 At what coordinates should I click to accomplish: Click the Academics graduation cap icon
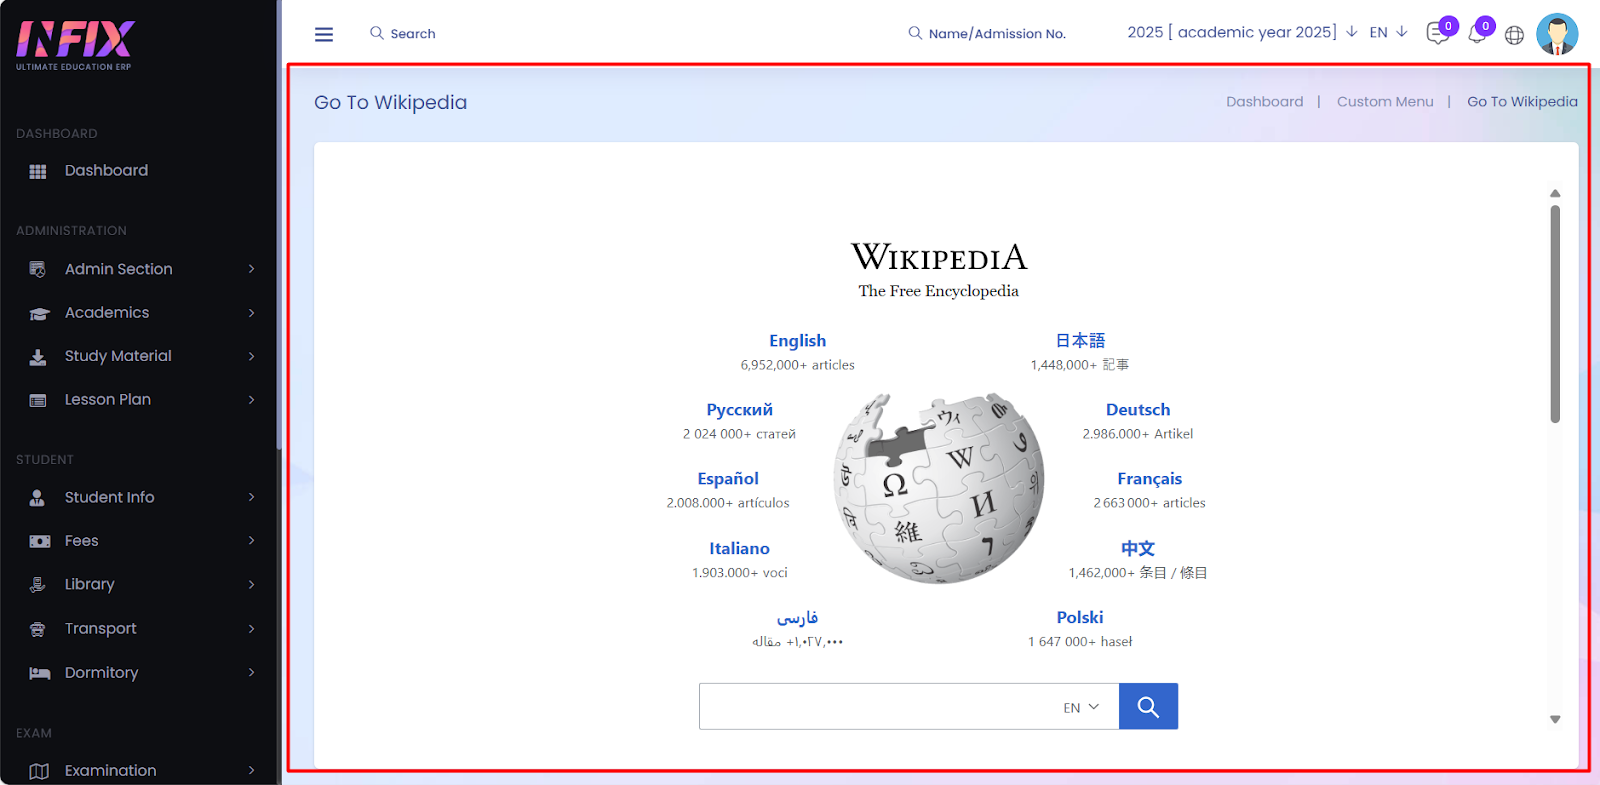(39, 313)
